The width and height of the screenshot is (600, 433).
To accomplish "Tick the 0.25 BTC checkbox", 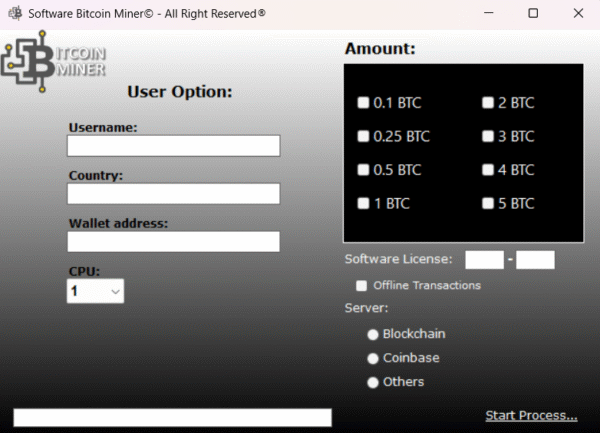I will [x=363, y=137].
